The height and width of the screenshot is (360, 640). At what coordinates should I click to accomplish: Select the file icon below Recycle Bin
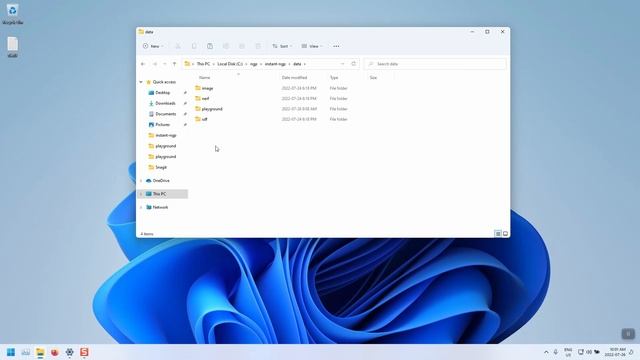click(x=13, y=47)
